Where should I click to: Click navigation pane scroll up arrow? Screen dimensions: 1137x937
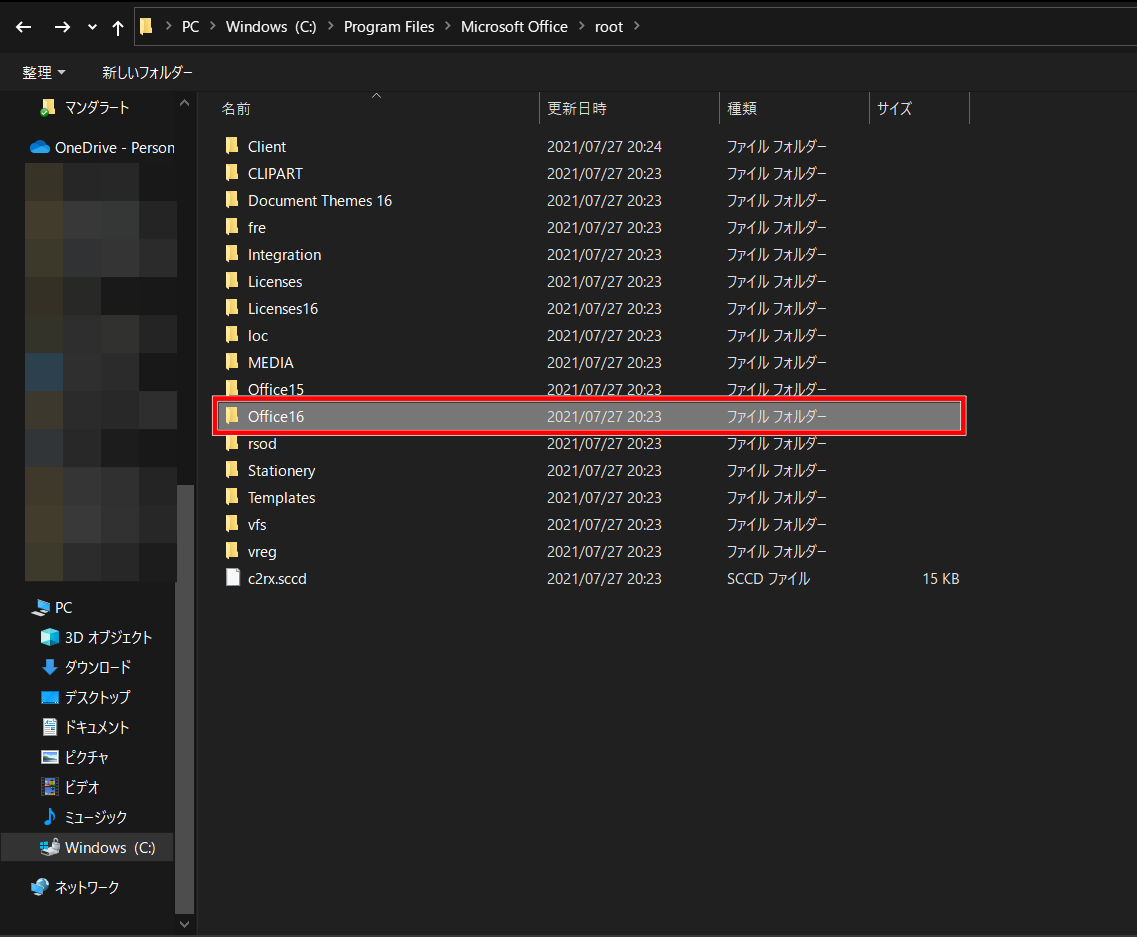pyautogui.click(x=184, y=103)
